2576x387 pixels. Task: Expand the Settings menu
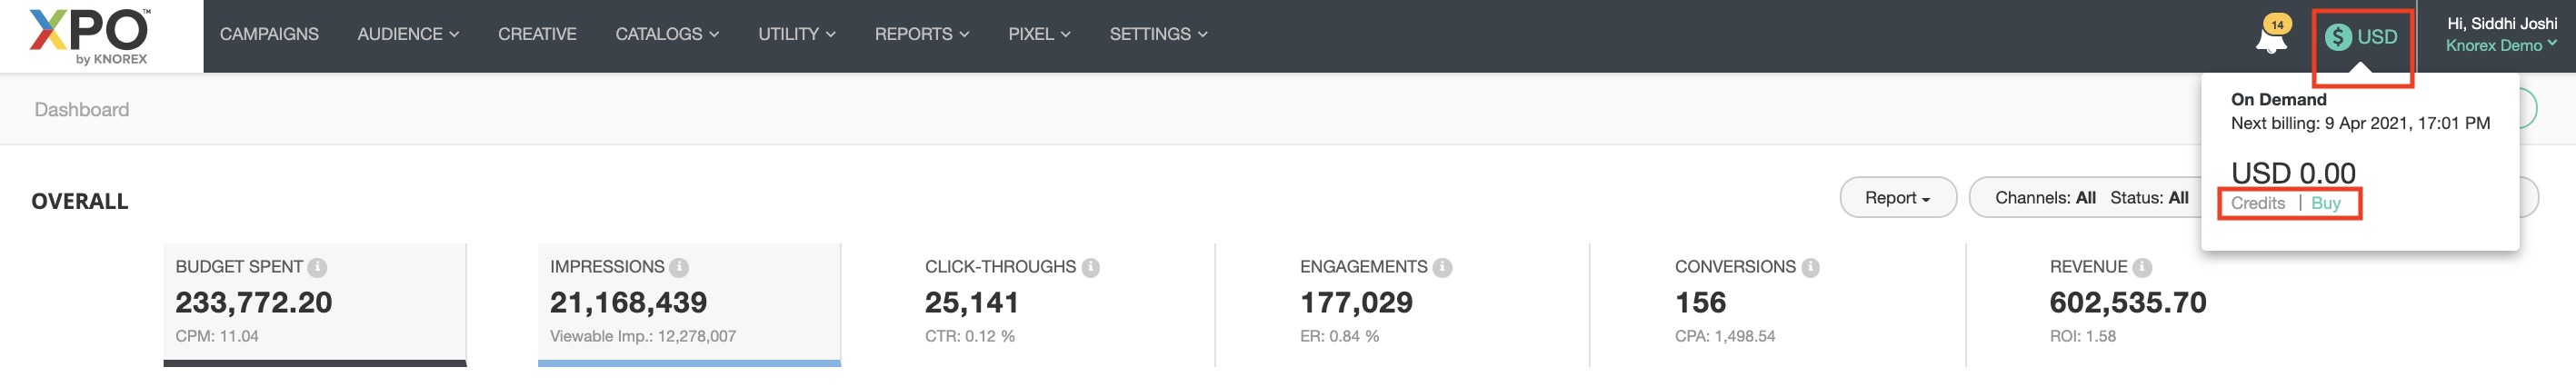[1158, 34]
